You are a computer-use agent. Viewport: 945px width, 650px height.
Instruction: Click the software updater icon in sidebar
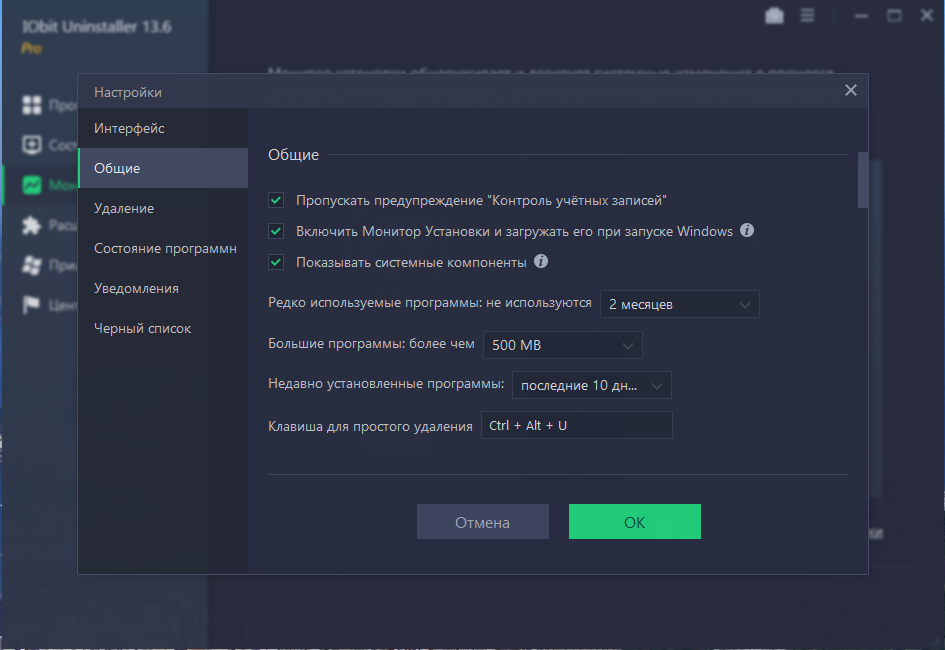point(32,145)
